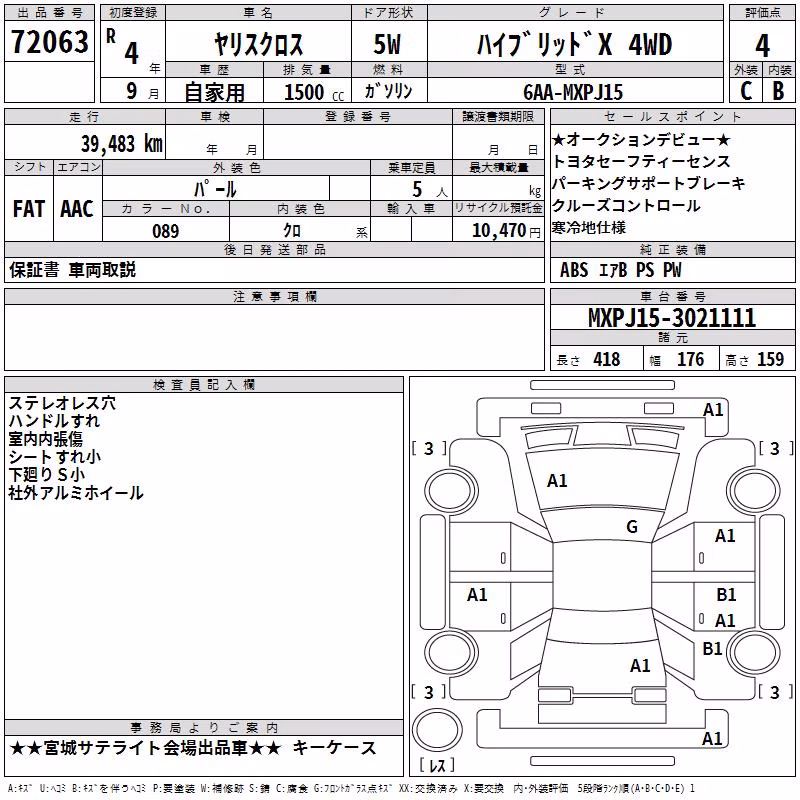Click the mileage 39,483 km
This screenshot has height=800, width=800.
(x=121, y=144)
